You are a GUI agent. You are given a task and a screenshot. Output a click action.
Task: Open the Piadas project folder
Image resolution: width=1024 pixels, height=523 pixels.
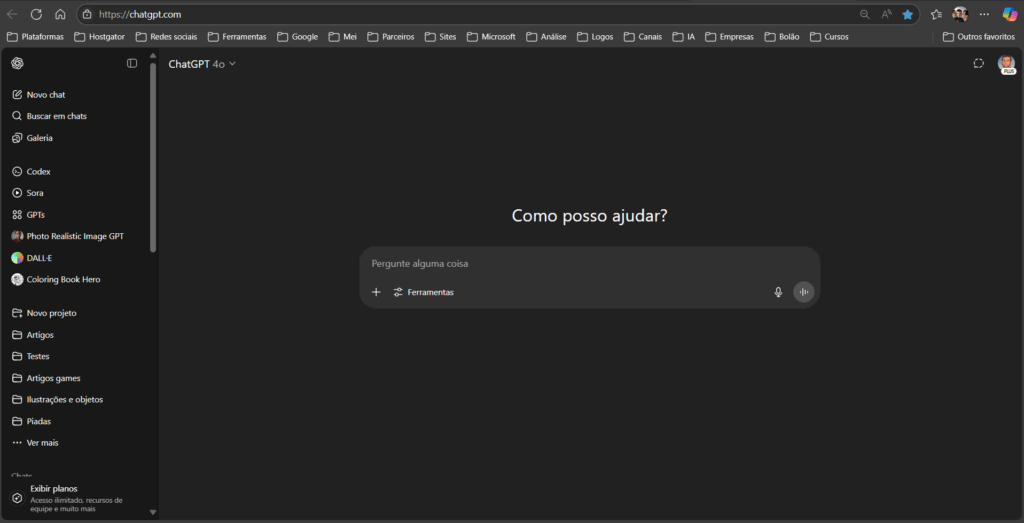pyautogui.click(x=31, y=421)
